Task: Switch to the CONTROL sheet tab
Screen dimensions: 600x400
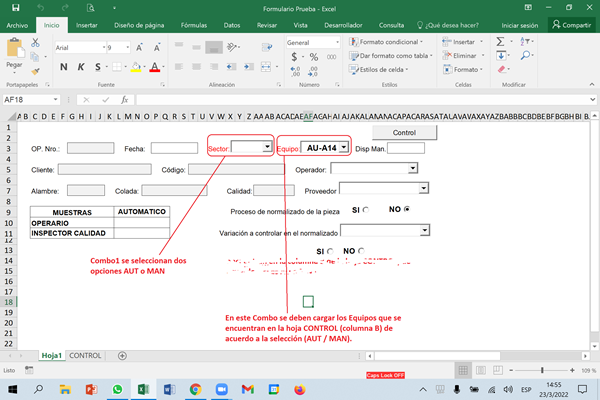Action: tap(85, 355)
